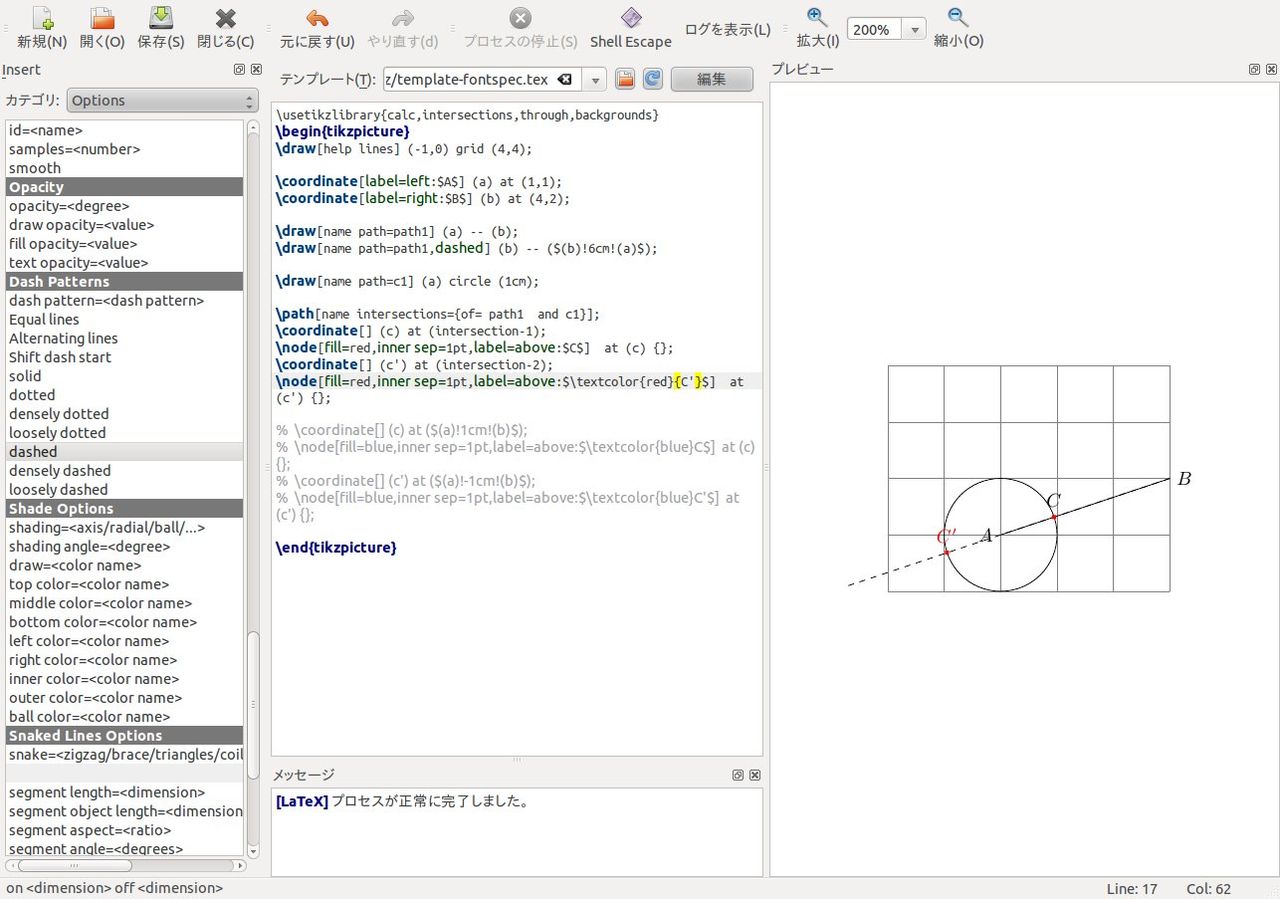This screenshot has width=1280, height=899.
Task: Insert draw opacity=<value> option
Action: click(125, 225)
